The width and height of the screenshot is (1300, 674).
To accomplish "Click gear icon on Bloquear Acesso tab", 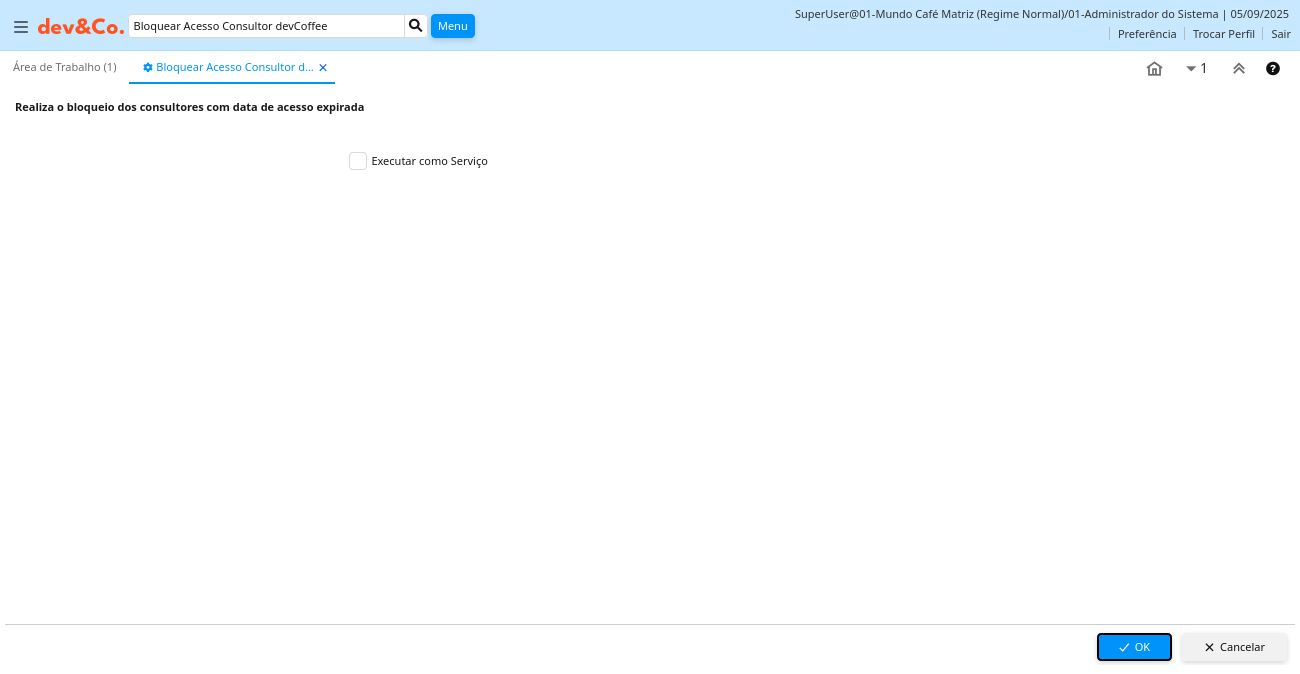I will (148, 68).
